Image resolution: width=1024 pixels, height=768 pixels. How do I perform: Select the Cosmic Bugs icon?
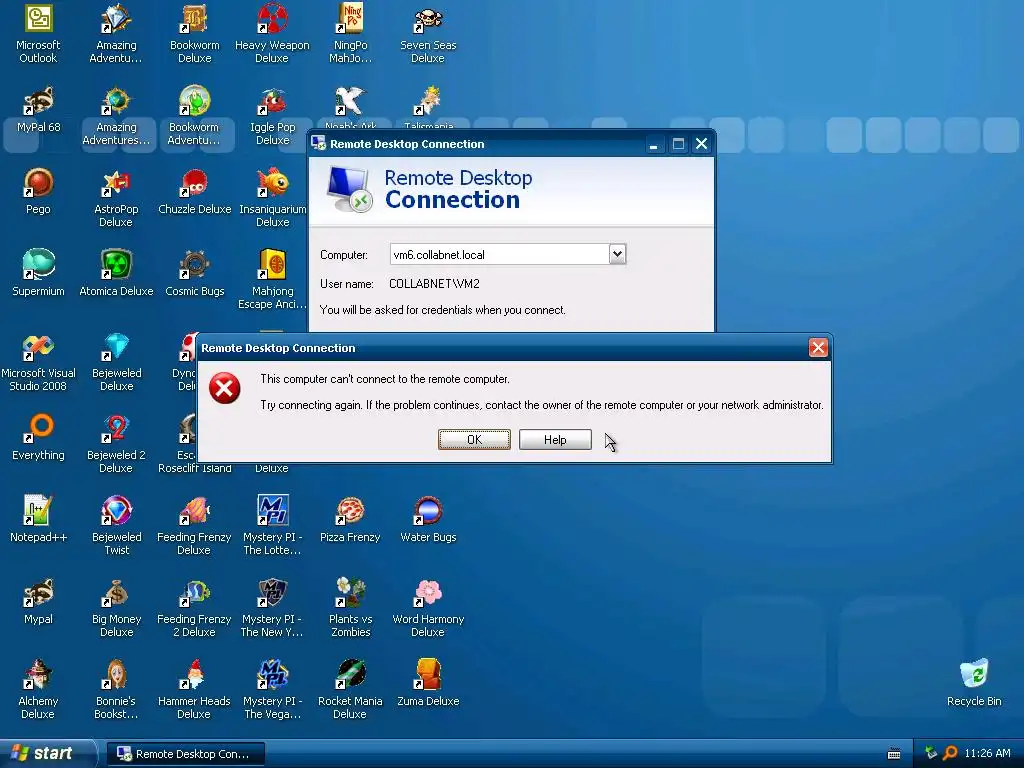pyautogui.click(x=195, y=273)
